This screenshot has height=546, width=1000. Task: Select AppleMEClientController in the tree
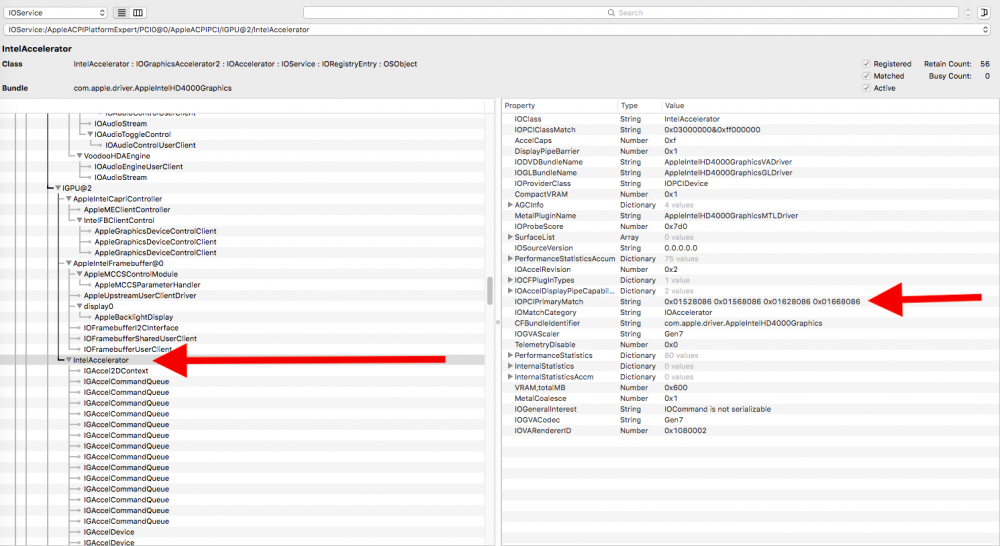pos(127,210)
